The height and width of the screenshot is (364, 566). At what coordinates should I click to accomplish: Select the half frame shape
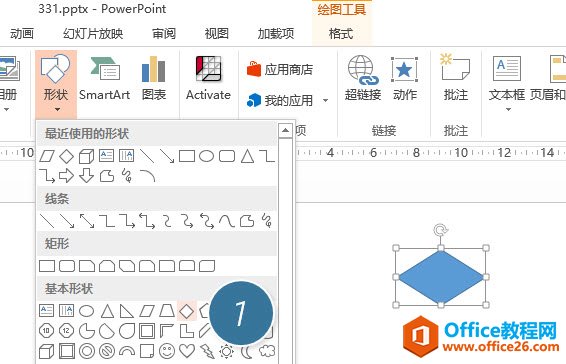tap(167, 331)
